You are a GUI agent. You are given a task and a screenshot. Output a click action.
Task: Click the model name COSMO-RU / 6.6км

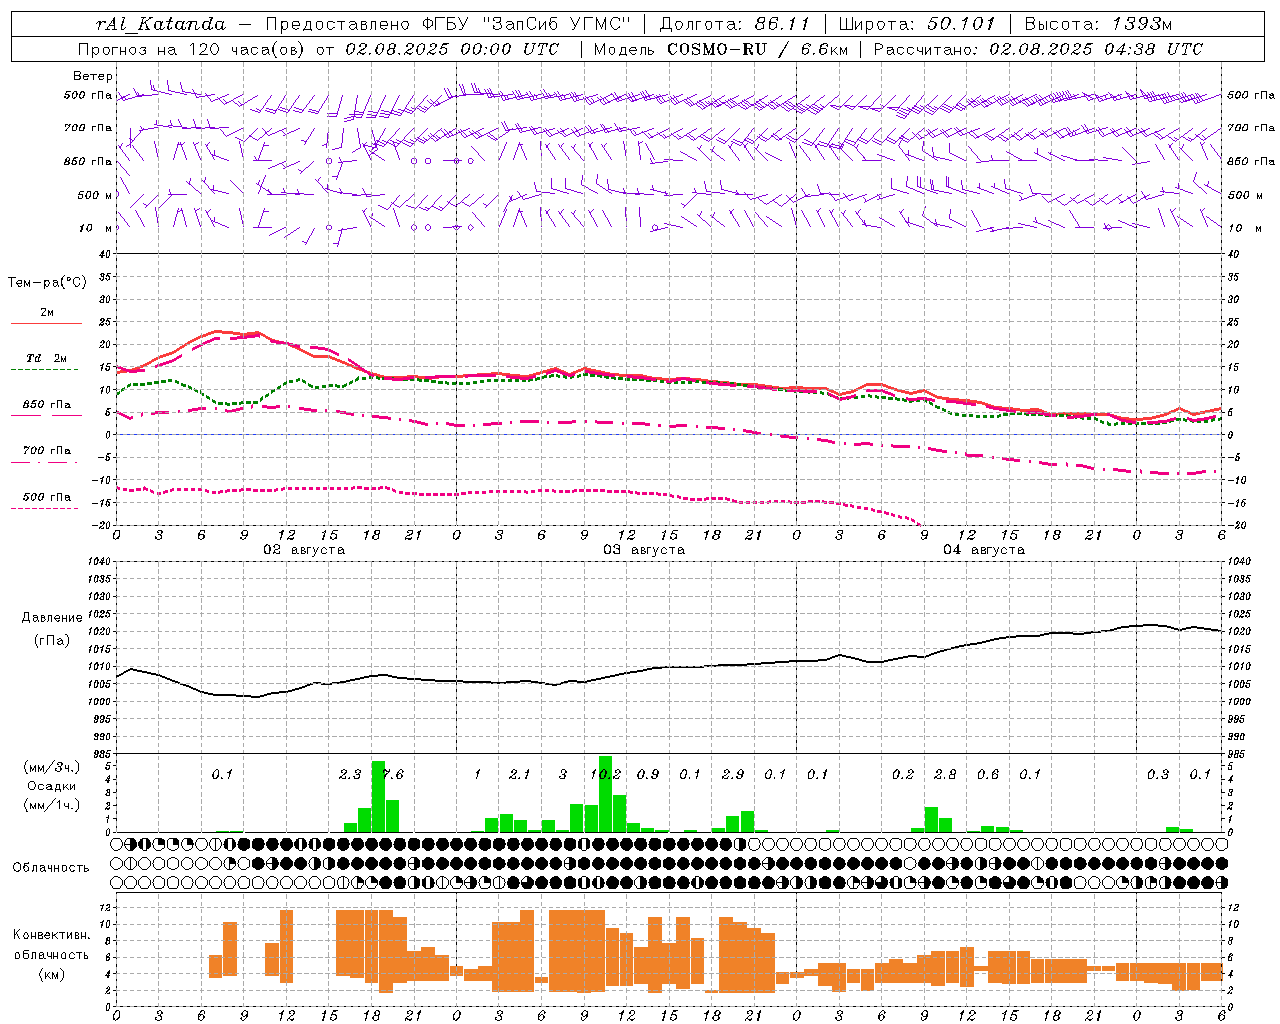[758, 49]
